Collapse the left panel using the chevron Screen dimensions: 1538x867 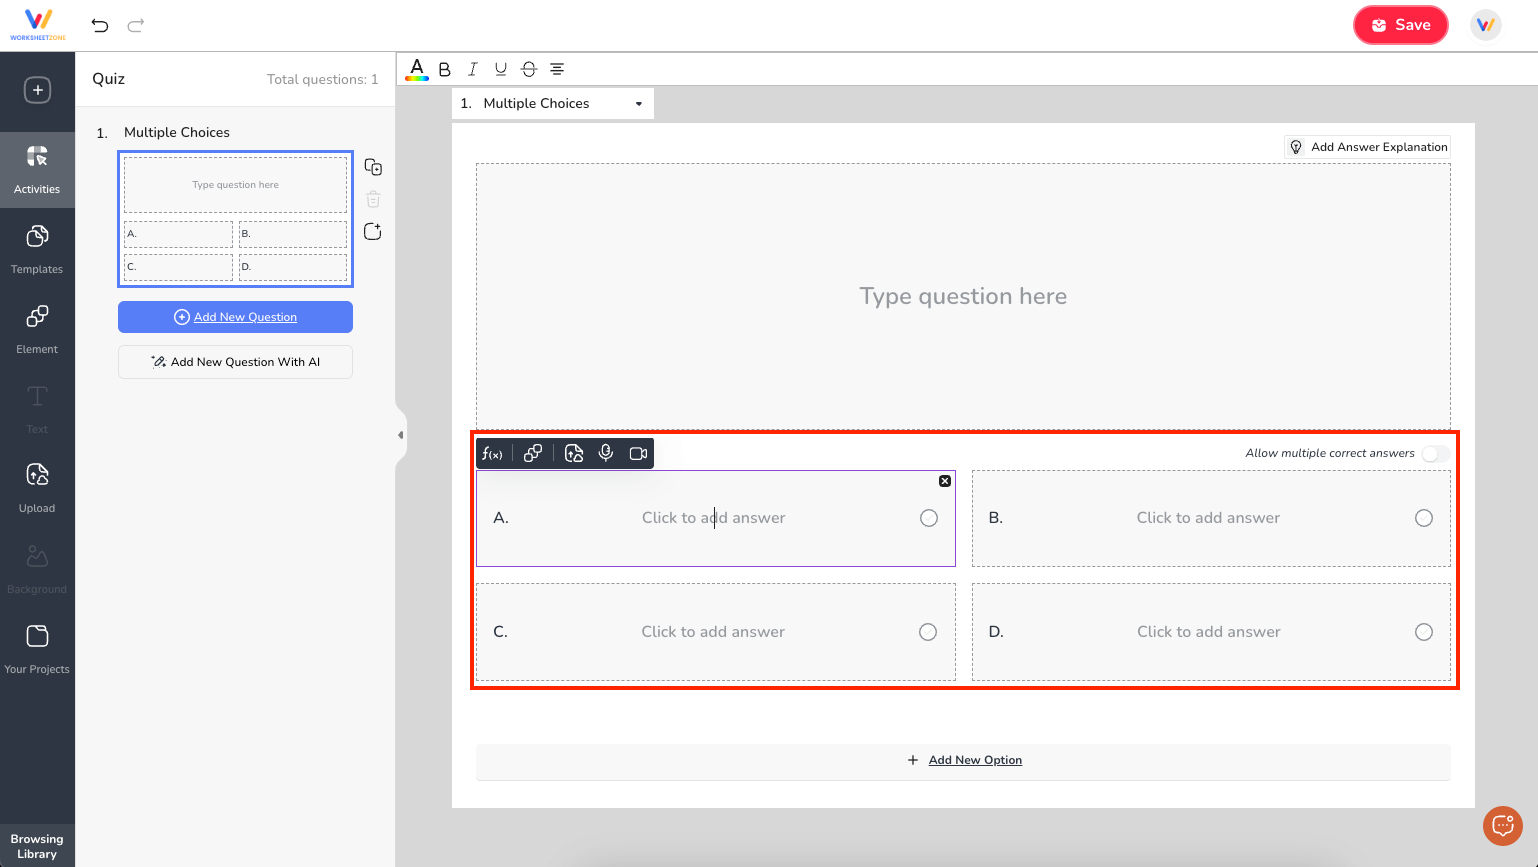click(x=401, y=434)
